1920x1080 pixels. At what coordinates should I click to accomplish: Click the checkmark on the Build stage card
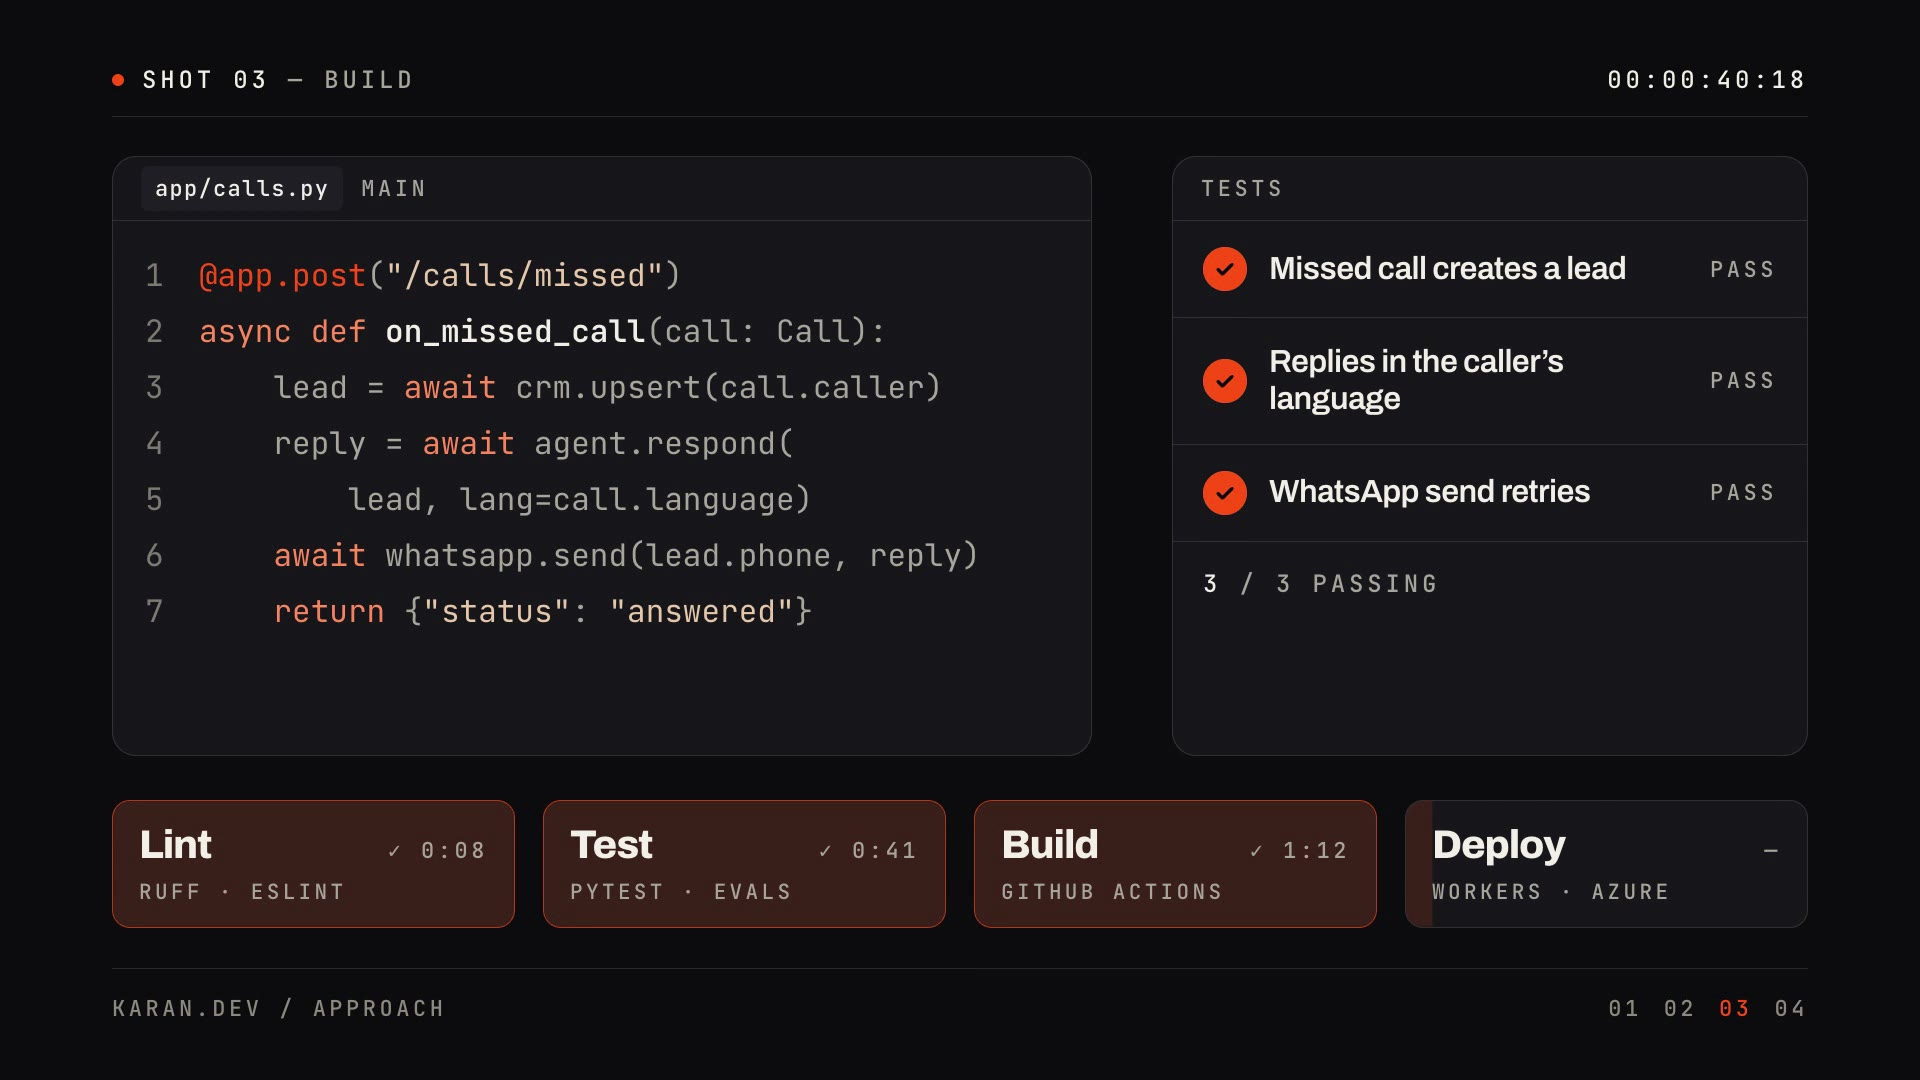(x=1256, y=851)
